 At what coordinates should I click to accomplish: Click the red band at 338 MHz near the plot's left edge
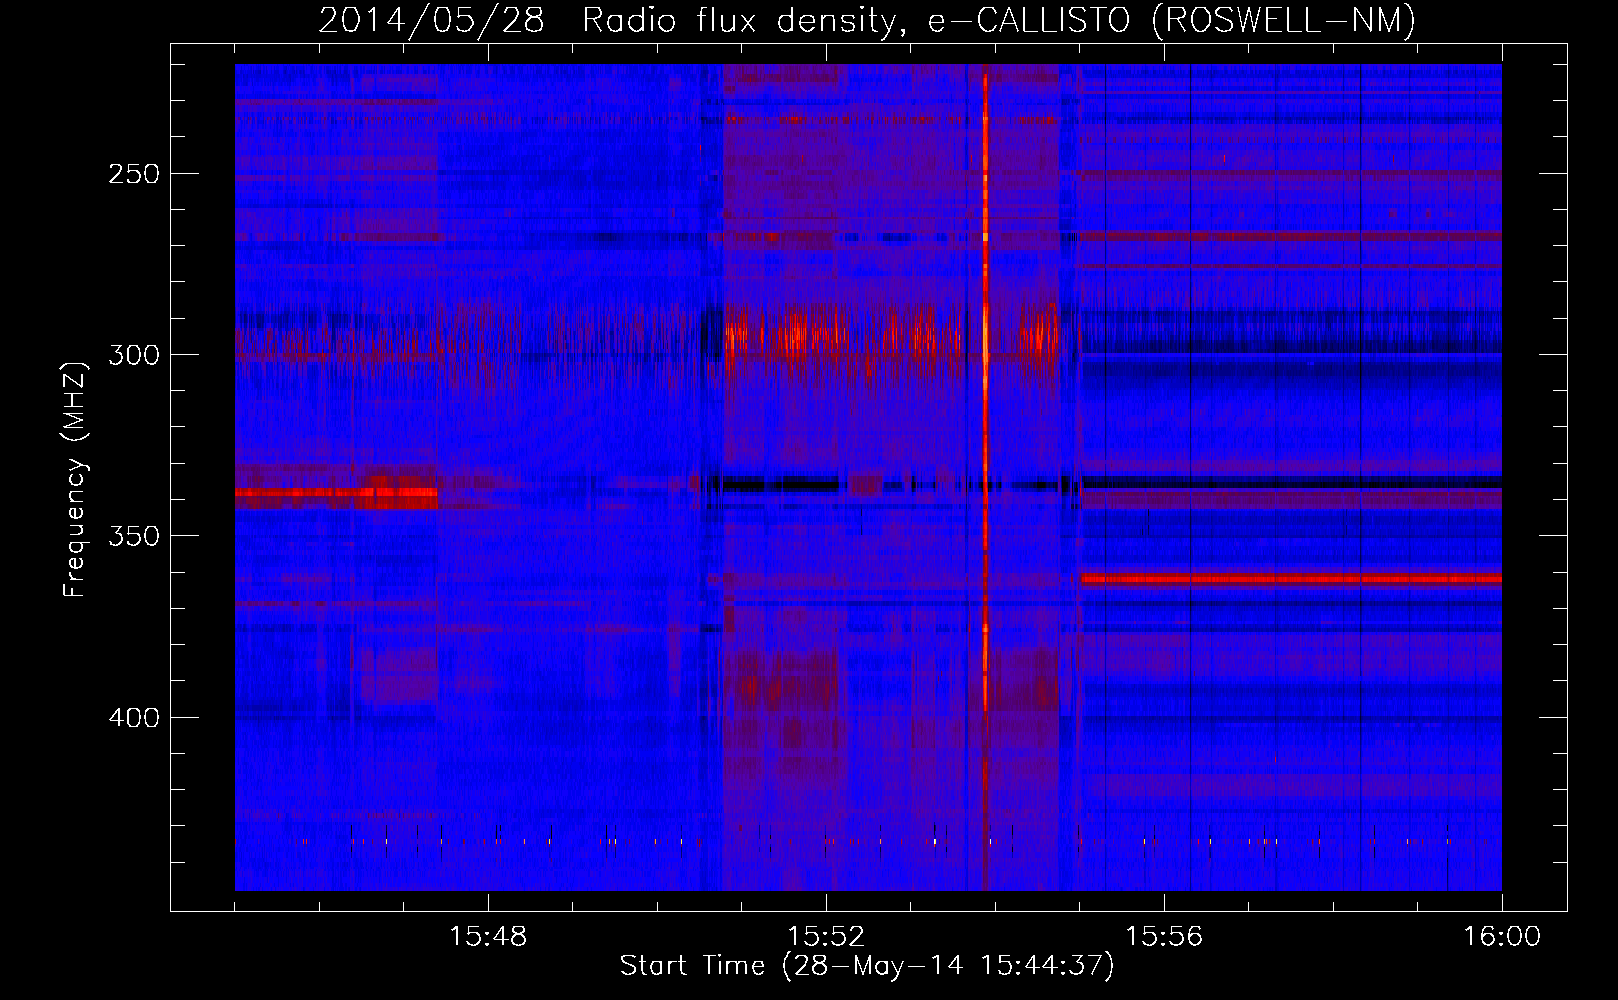(336, 492)
